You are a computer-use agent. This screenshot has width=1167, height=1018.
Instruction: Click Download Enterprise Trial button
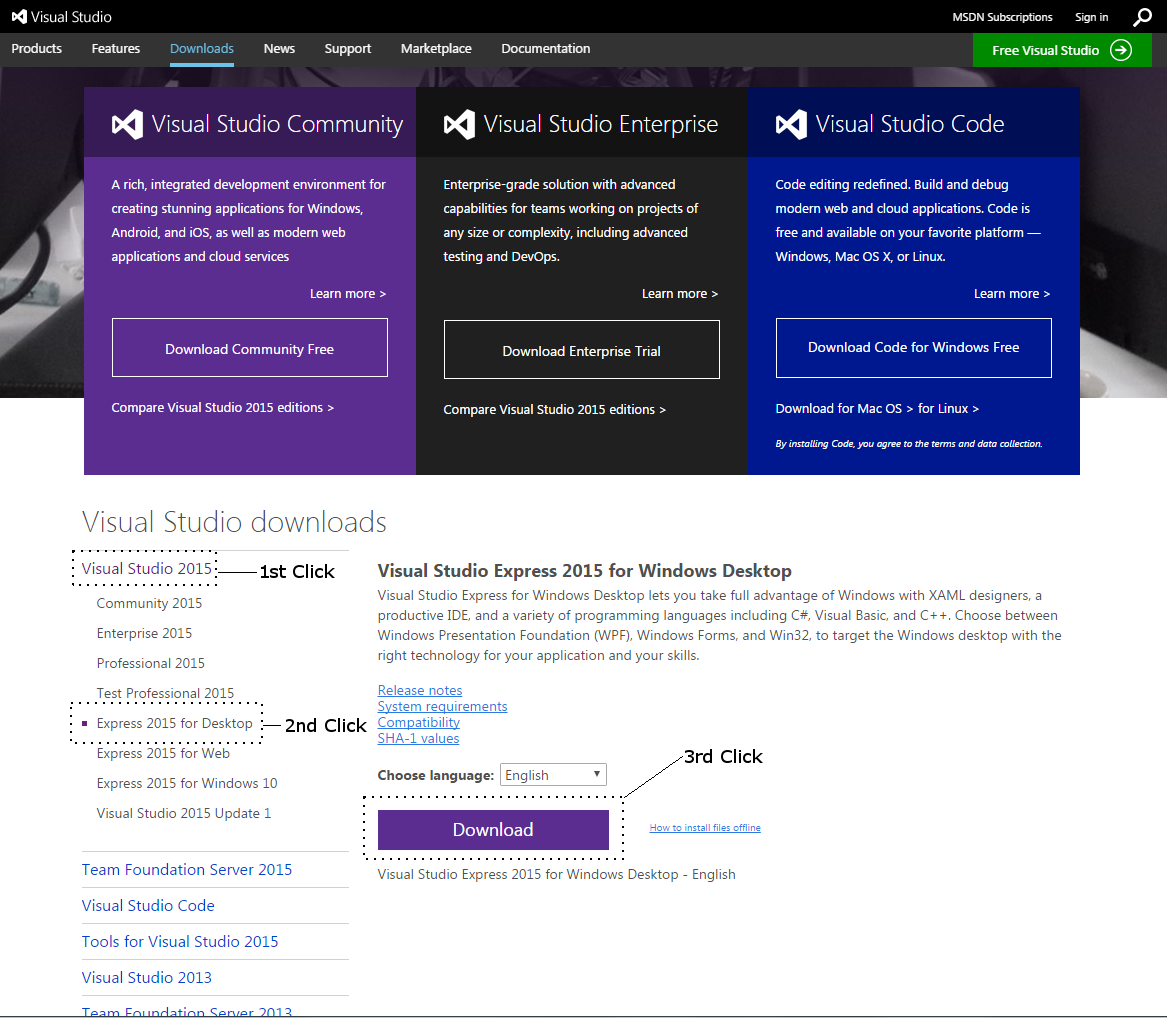pos(581,350)
